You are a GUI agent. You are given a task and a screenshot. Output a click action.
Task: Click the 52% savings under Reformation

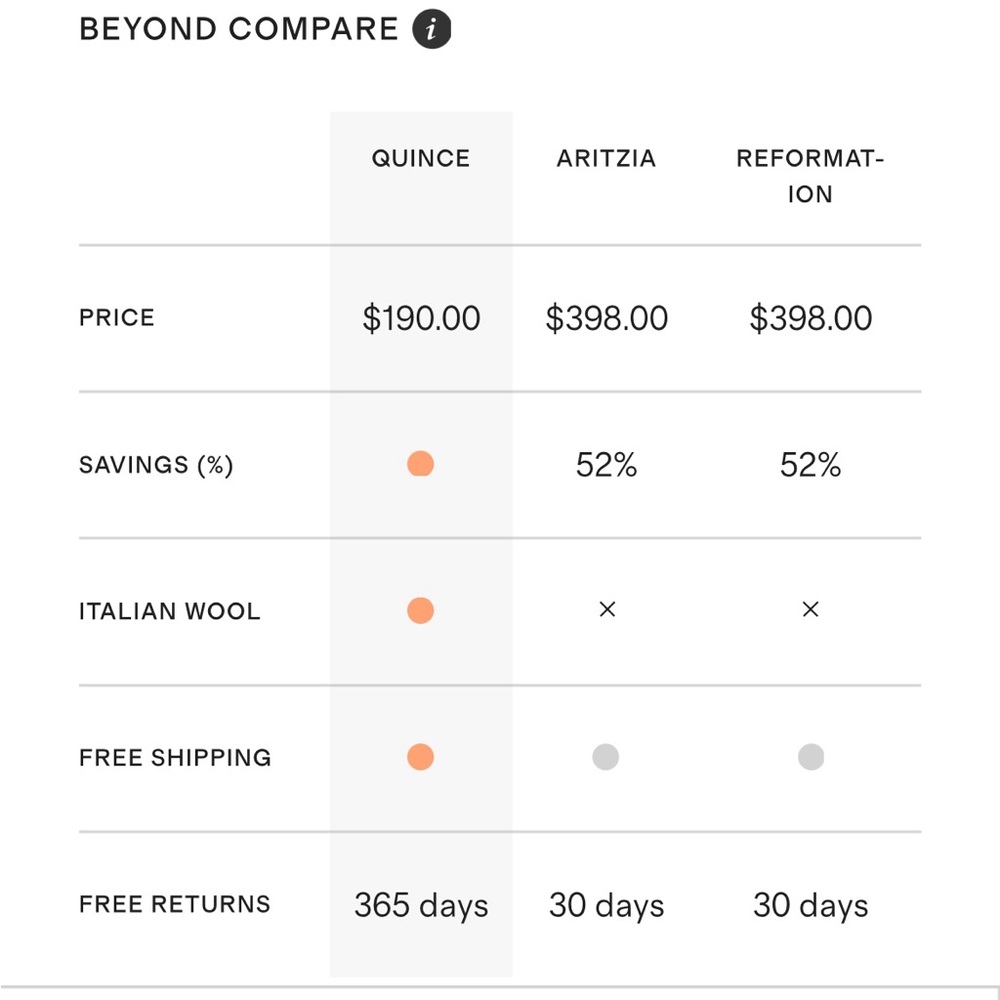[x=811, y=464]
